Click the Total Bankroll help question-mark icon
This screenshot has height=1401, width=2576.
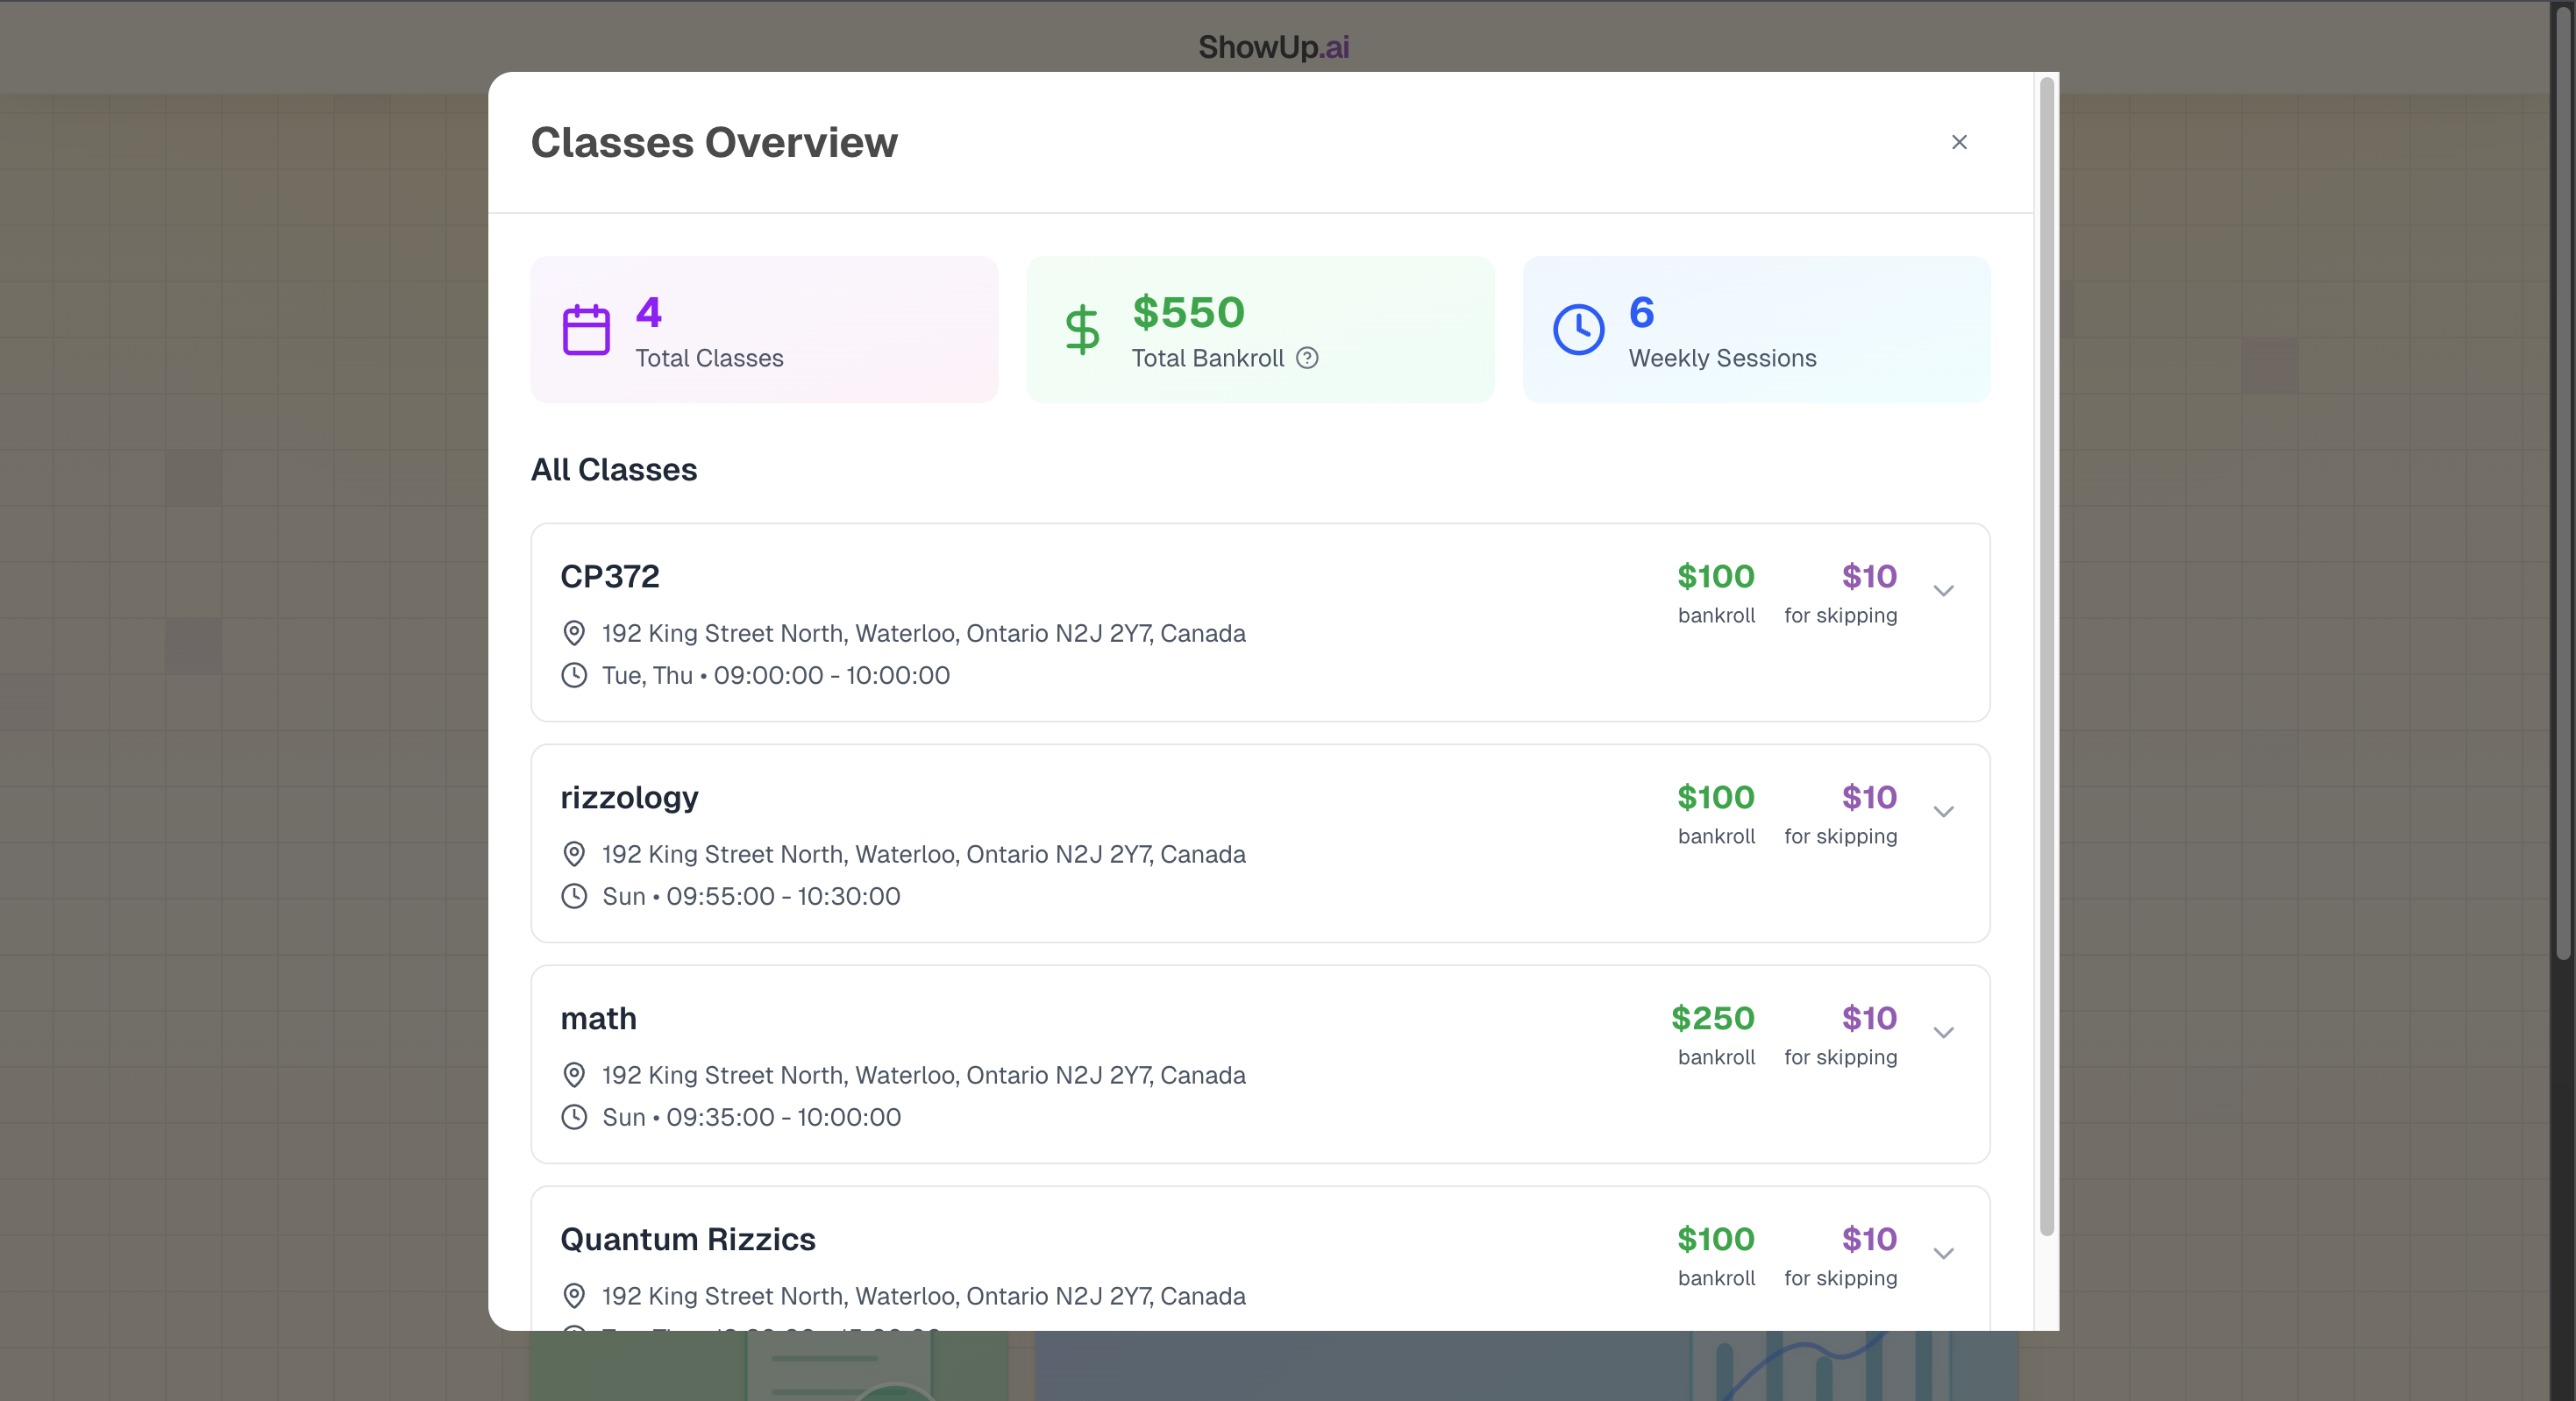[x=1307, y=358]
